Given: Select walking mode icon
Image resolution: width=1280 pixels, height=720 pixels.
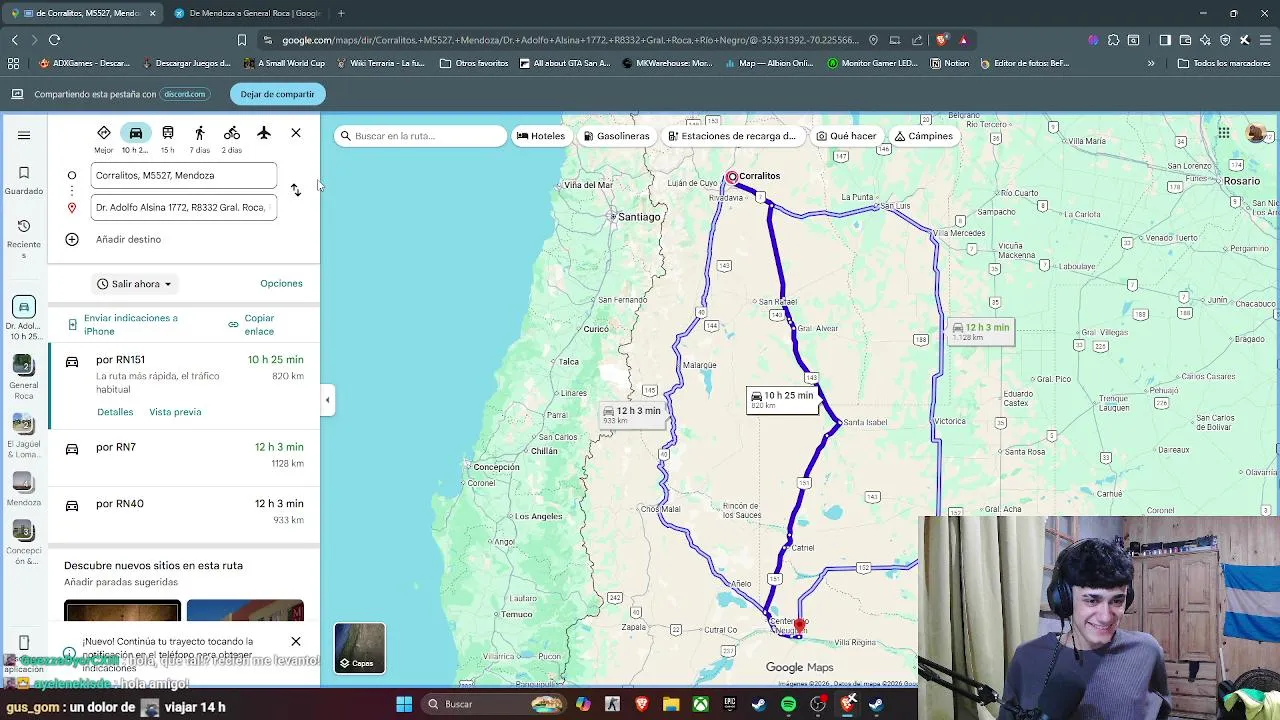Looking at the screenshot, I should point(200,133).
